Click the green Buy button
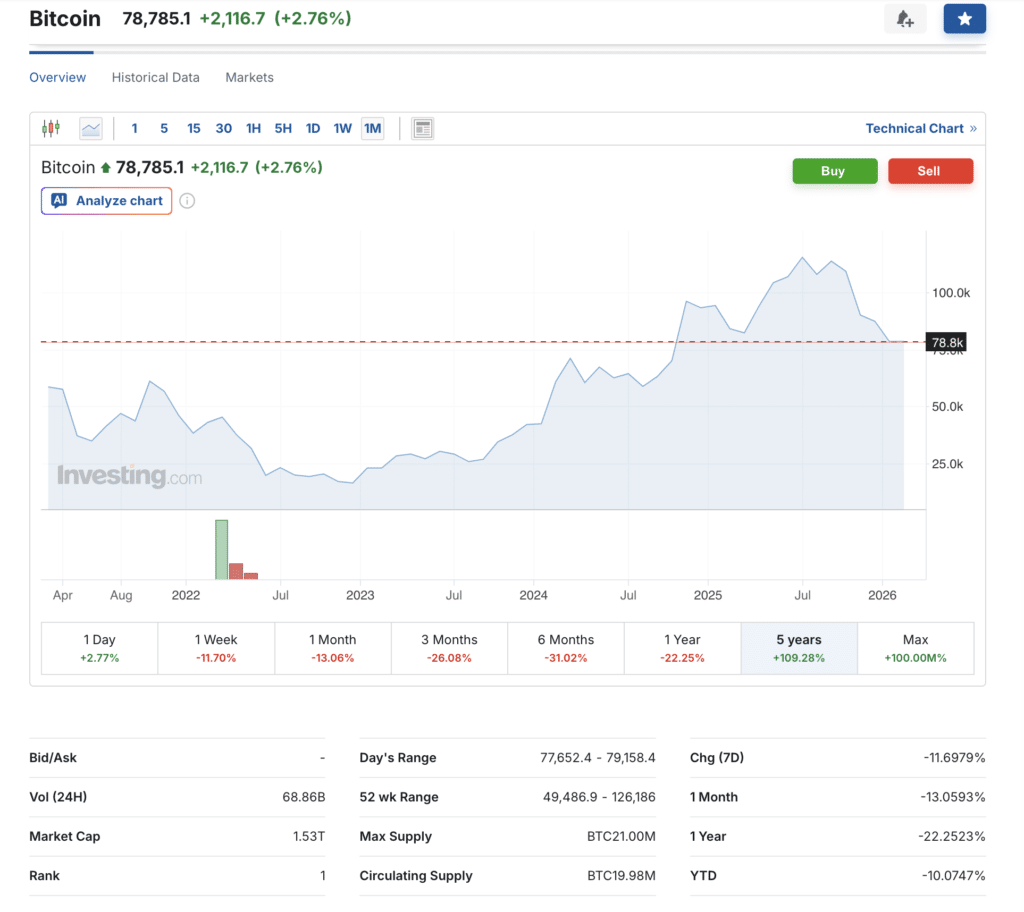The height and width of the screenshot is (912, 1024). point(835,171)
